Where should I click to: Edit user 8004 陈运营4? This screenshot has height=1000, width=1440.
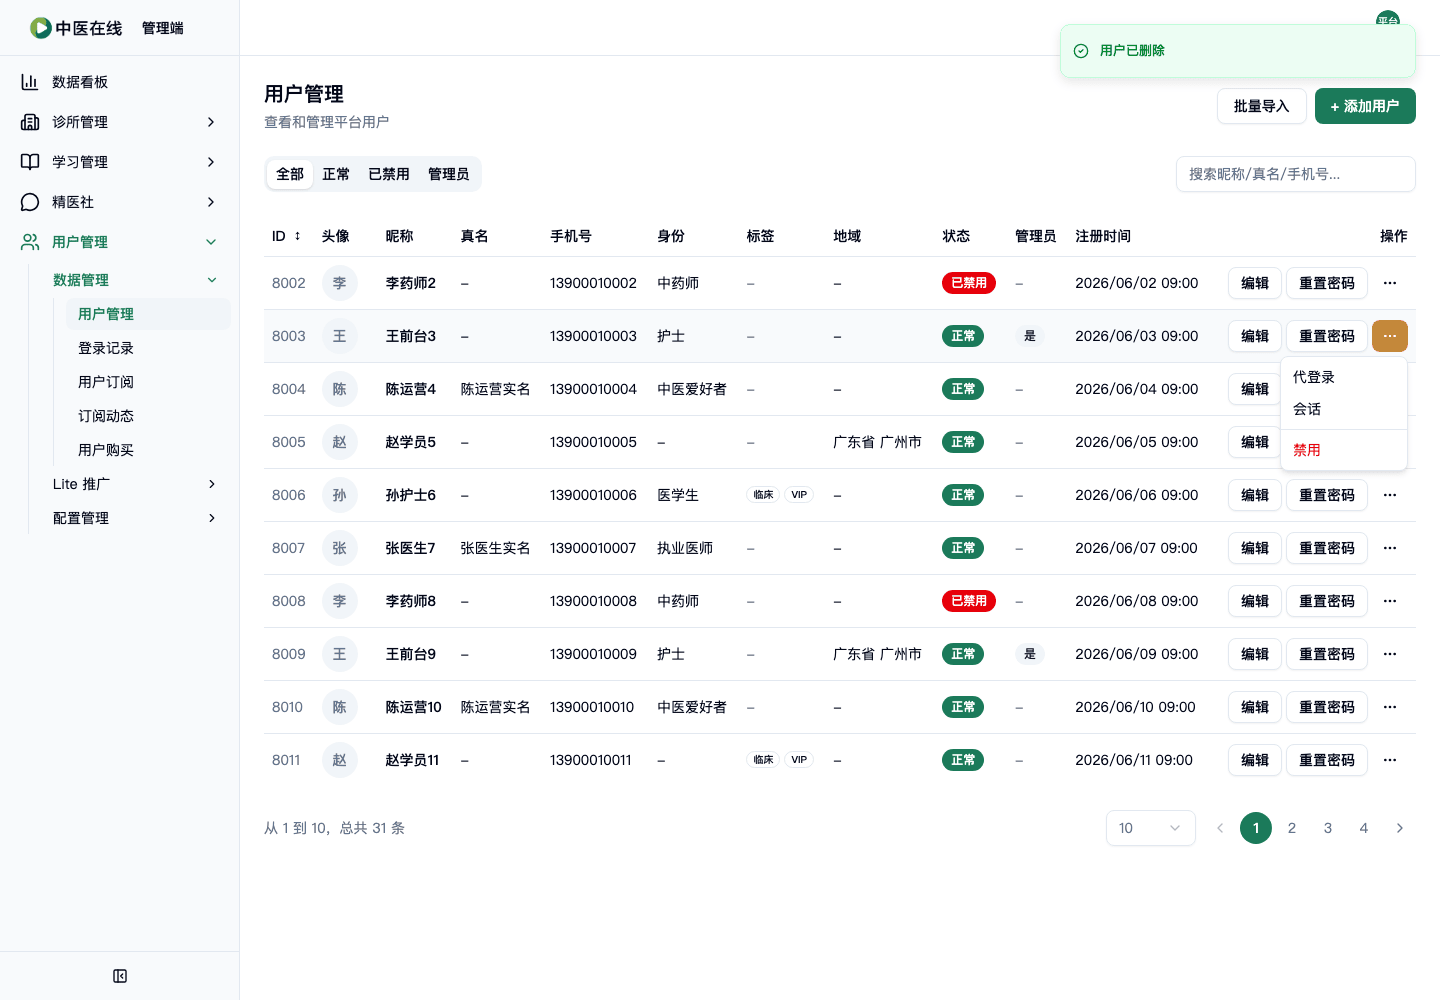tap(1255, 389)
